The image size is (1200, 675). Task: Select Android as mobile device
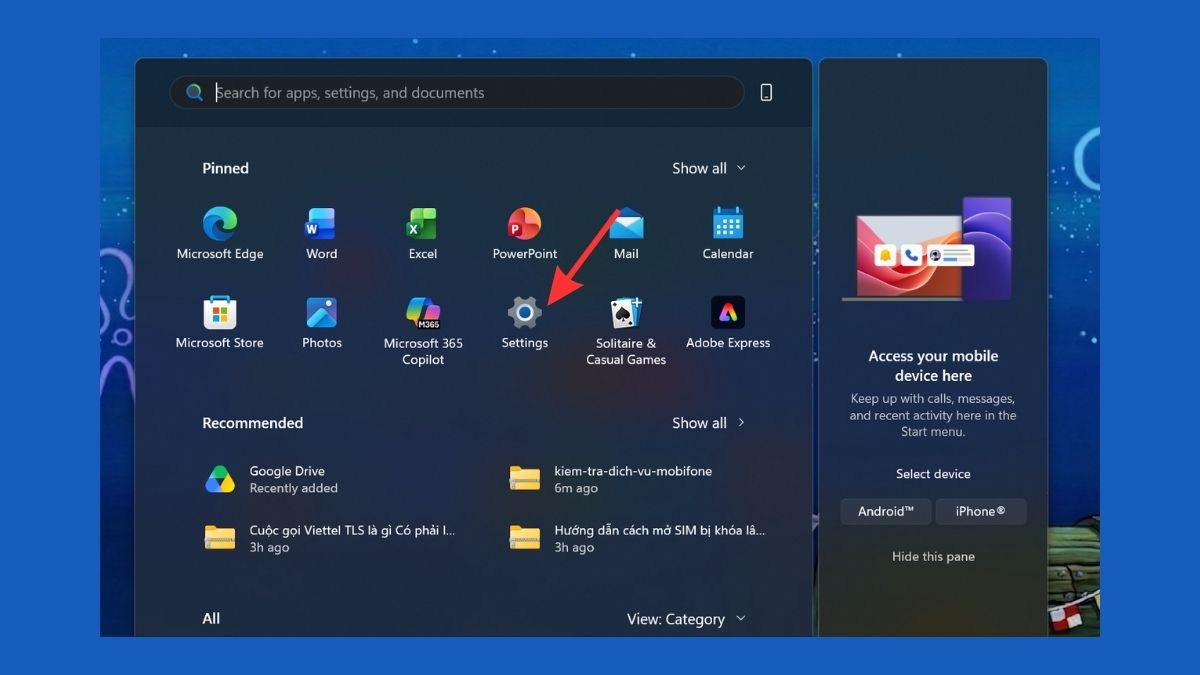click(886, 511)
